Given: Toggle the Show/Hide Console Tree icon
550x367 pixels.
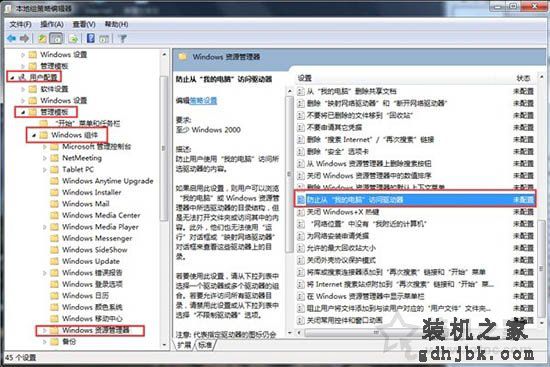Looking at the screenshot, I should (x=56, y=38).
